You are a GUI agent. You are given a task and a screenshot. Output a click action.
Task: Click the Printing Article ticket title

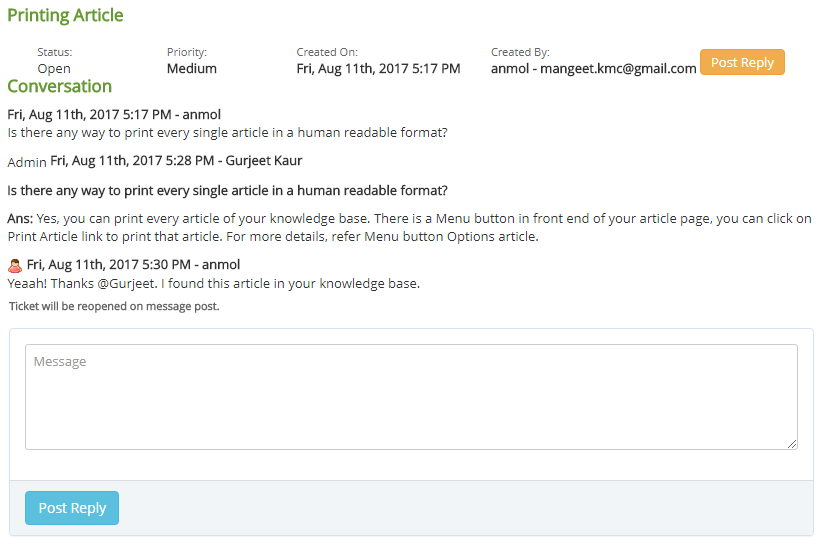(65, 15)
